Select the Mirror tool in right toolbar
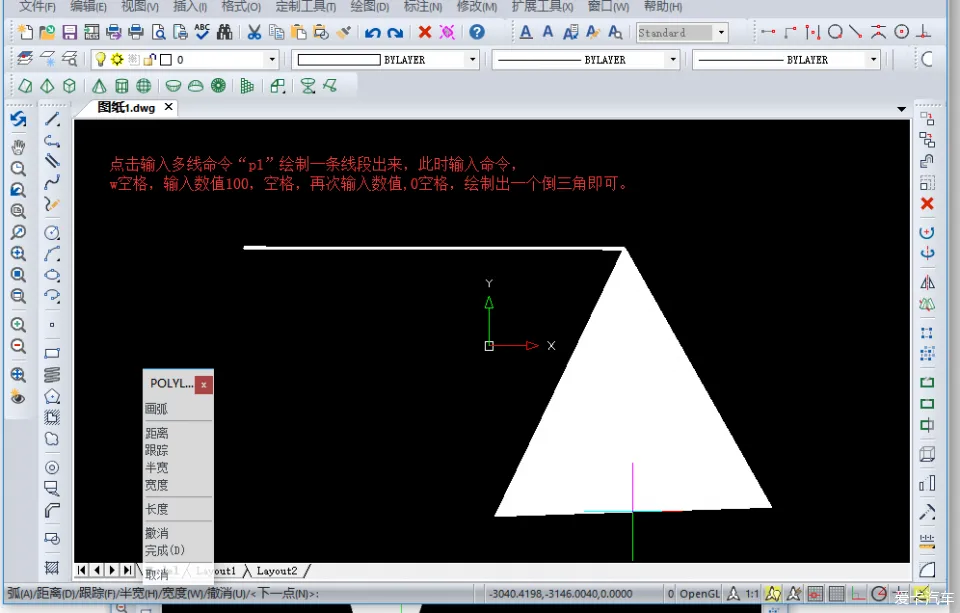 927,282
